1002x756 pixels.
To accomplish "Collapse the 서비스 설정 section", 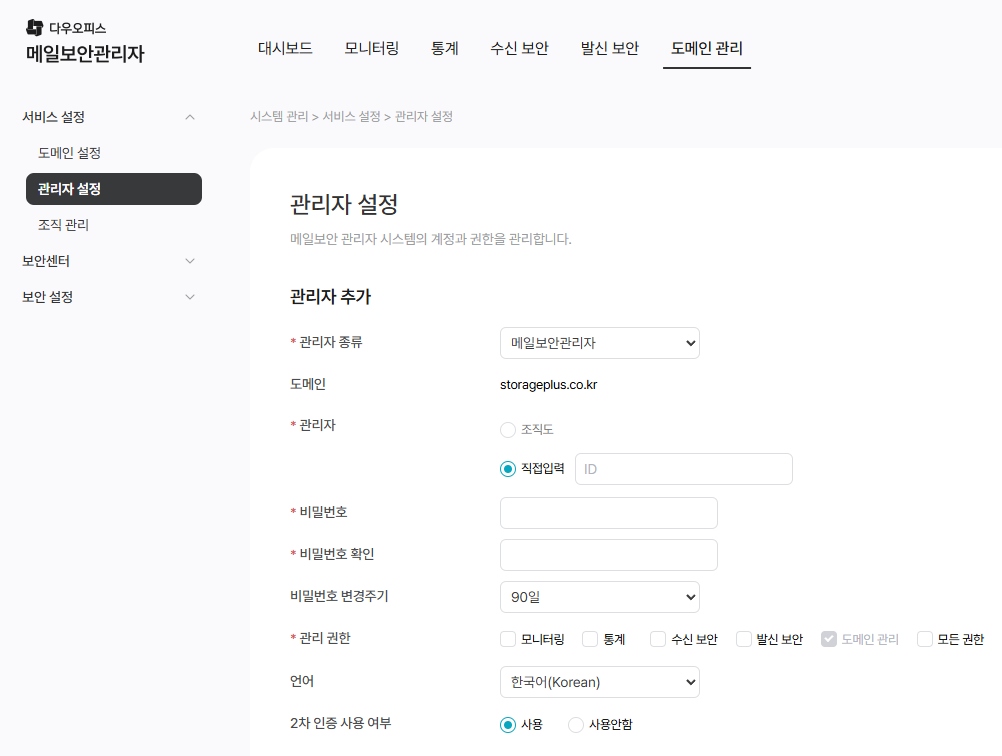I will 190,117.
